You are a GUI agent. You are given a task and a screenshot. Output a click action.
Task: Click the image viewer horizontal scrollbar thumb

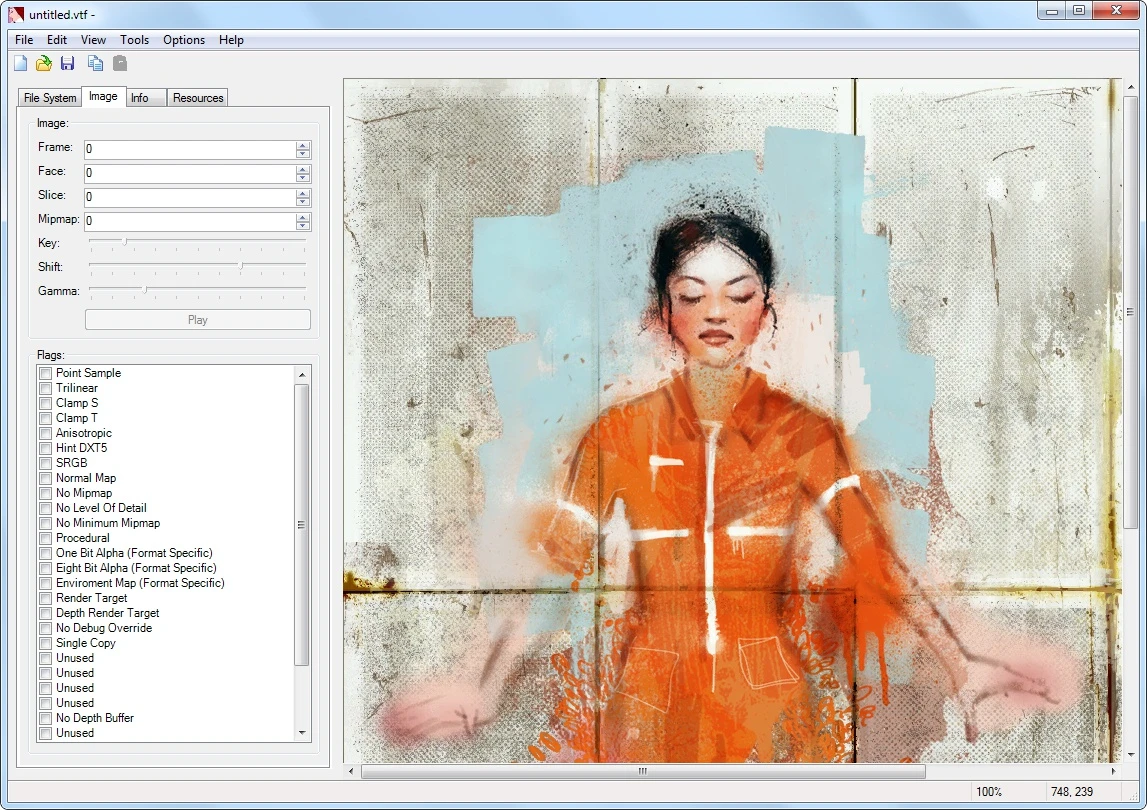(643, 771)
